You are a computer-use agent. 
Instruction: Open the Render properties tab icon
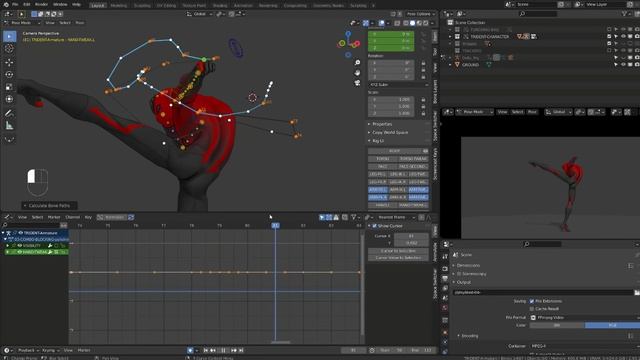[x=445, y=269]
